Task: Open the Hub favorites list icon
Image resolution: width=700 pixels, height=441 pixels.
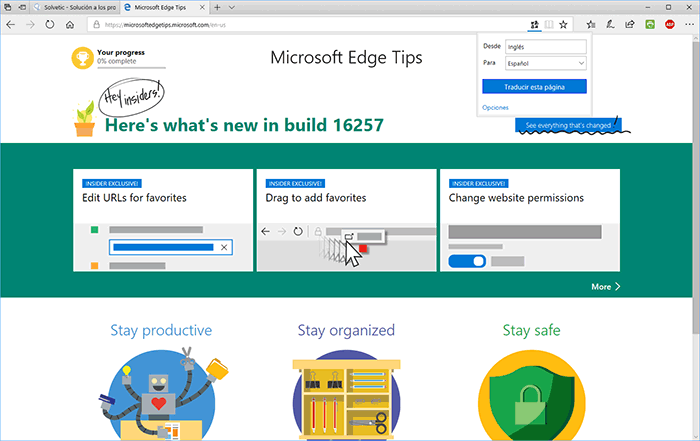Action: coord(591,25)
